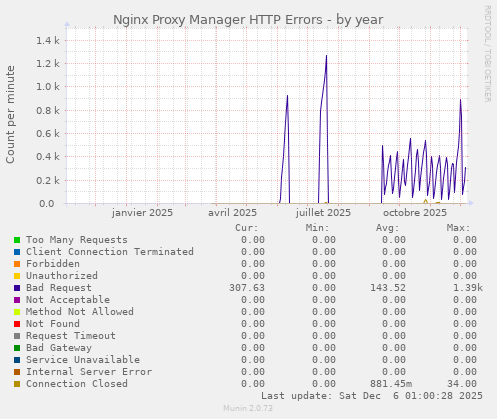Click the 'Max:' column header
The height and width of the screenshot is (419, 497).
coord(458,228)
